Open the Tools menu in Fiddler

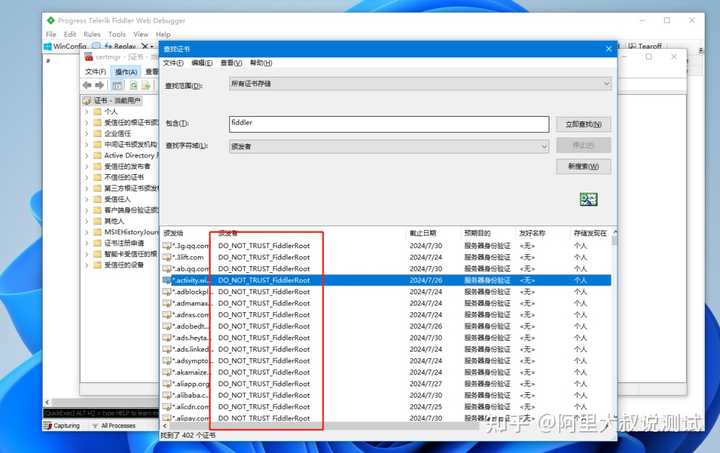(x=117, y=34)
